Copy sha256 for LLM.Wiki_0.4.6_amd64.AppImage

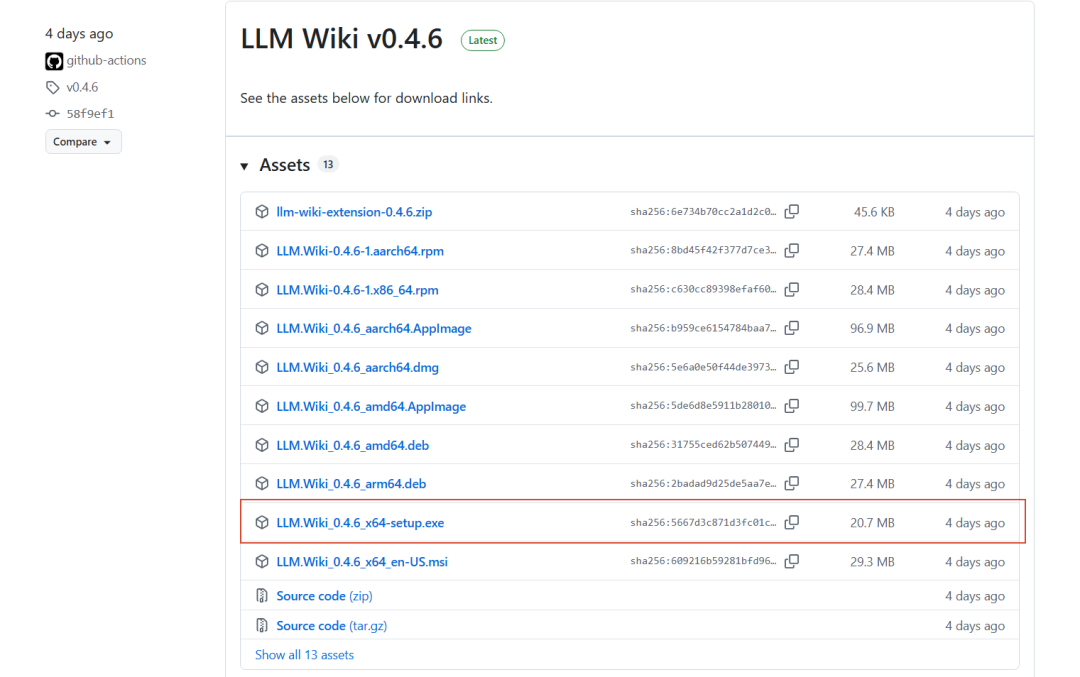pyautogui.click(x=792, y=406)
